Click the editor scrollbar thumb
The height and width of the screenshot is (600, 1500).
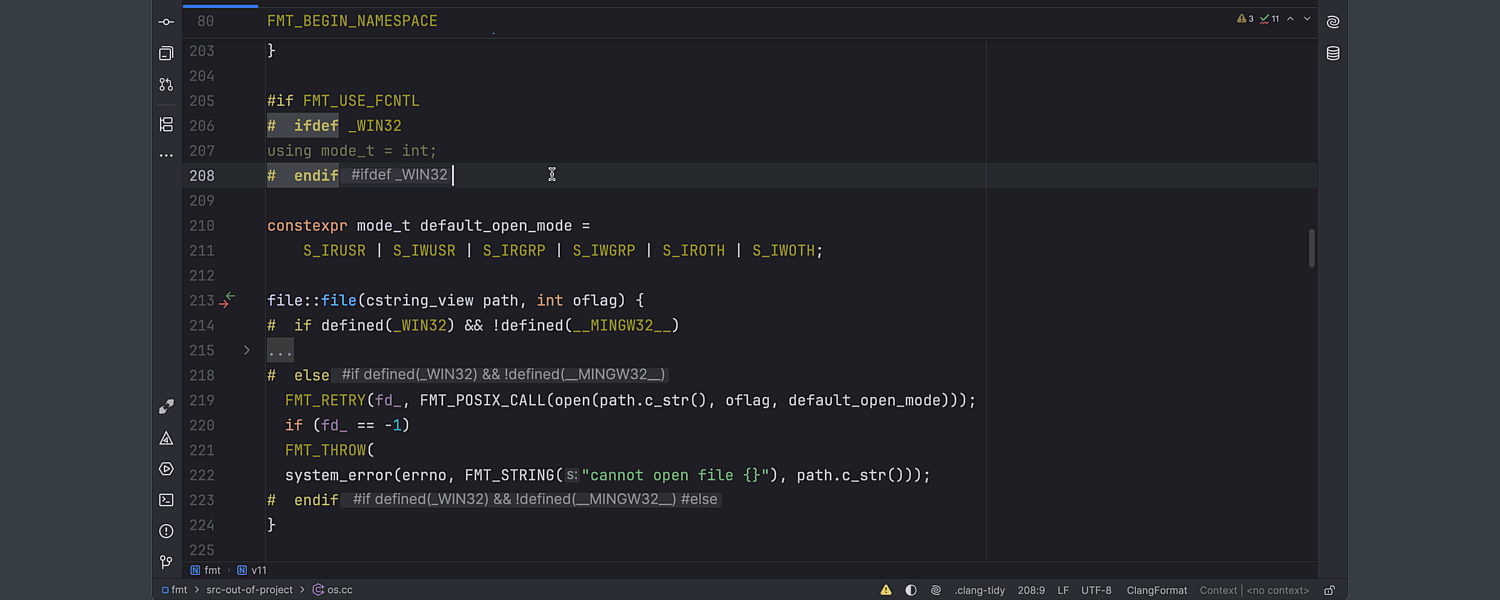pos(1312,250)
